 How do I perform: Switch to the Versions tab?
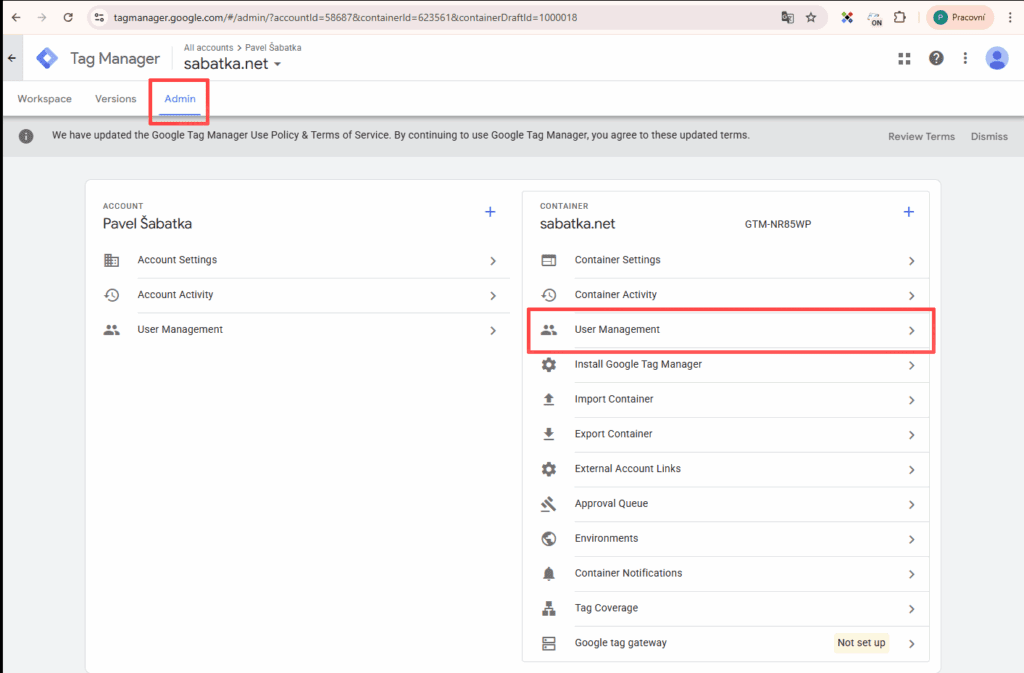tap(116, 99)
